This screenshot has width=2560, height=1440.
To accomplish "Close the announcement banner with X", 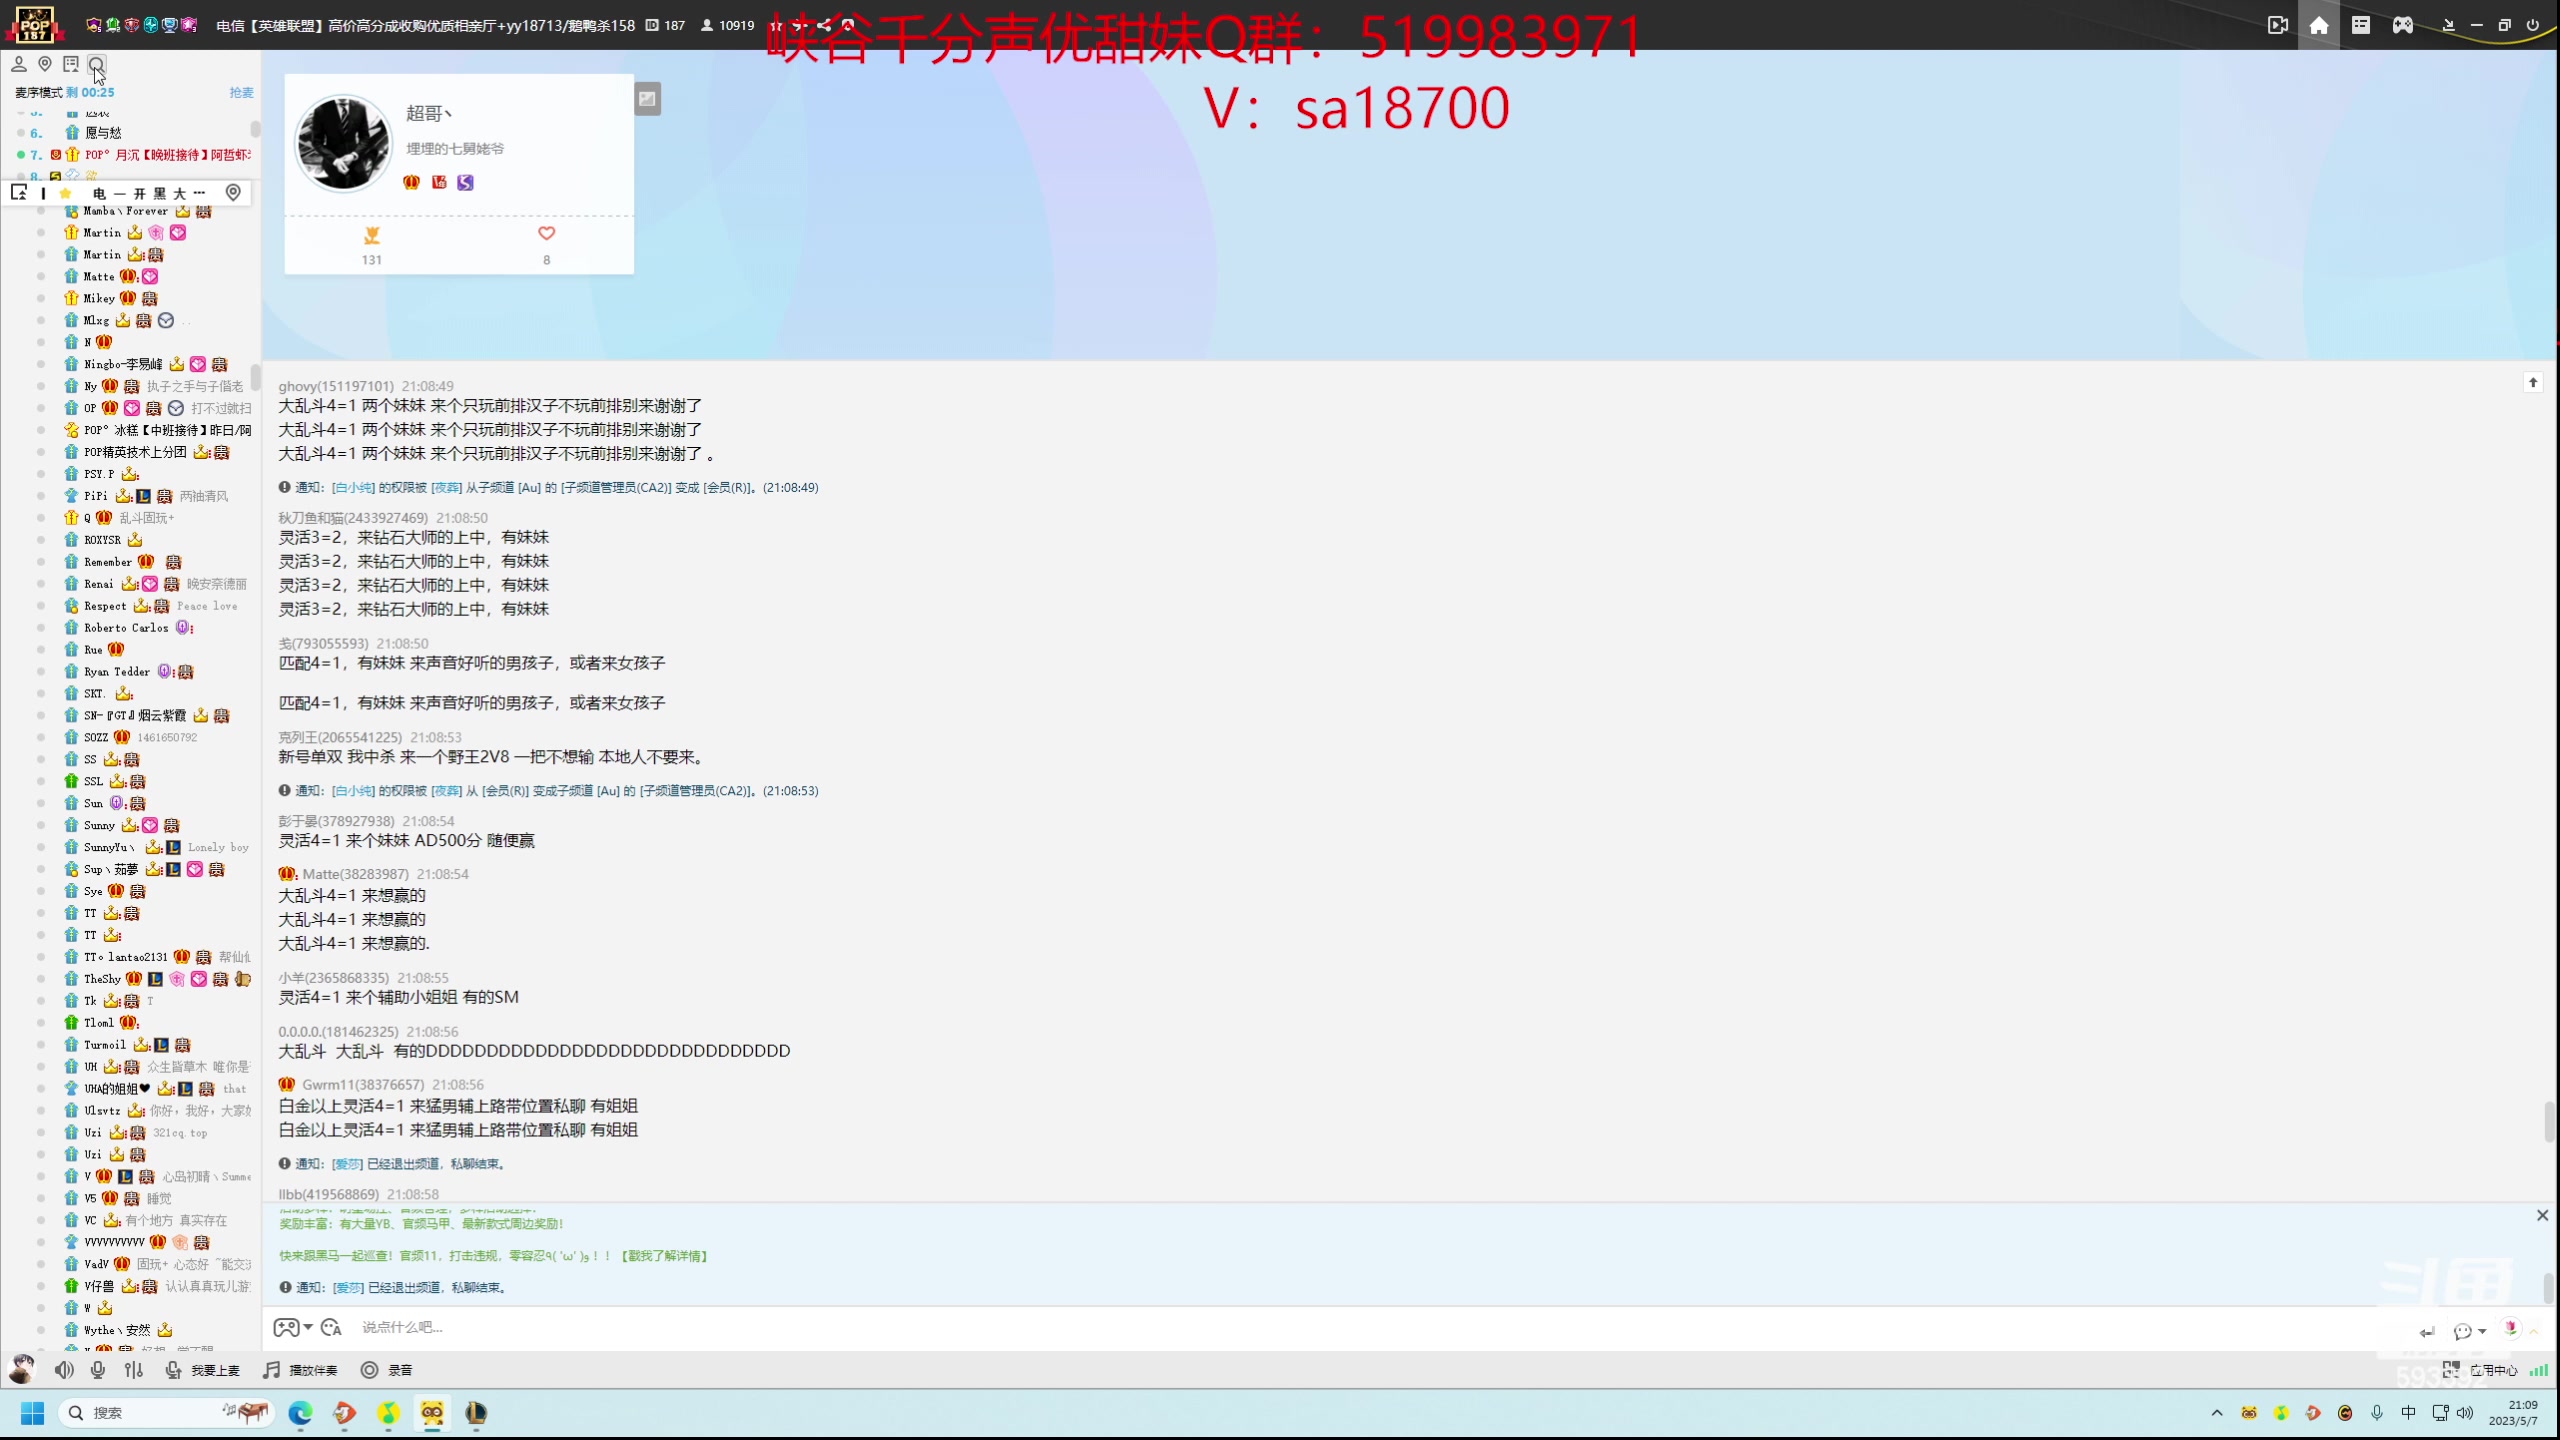I will click(x=2542, y=1215).
